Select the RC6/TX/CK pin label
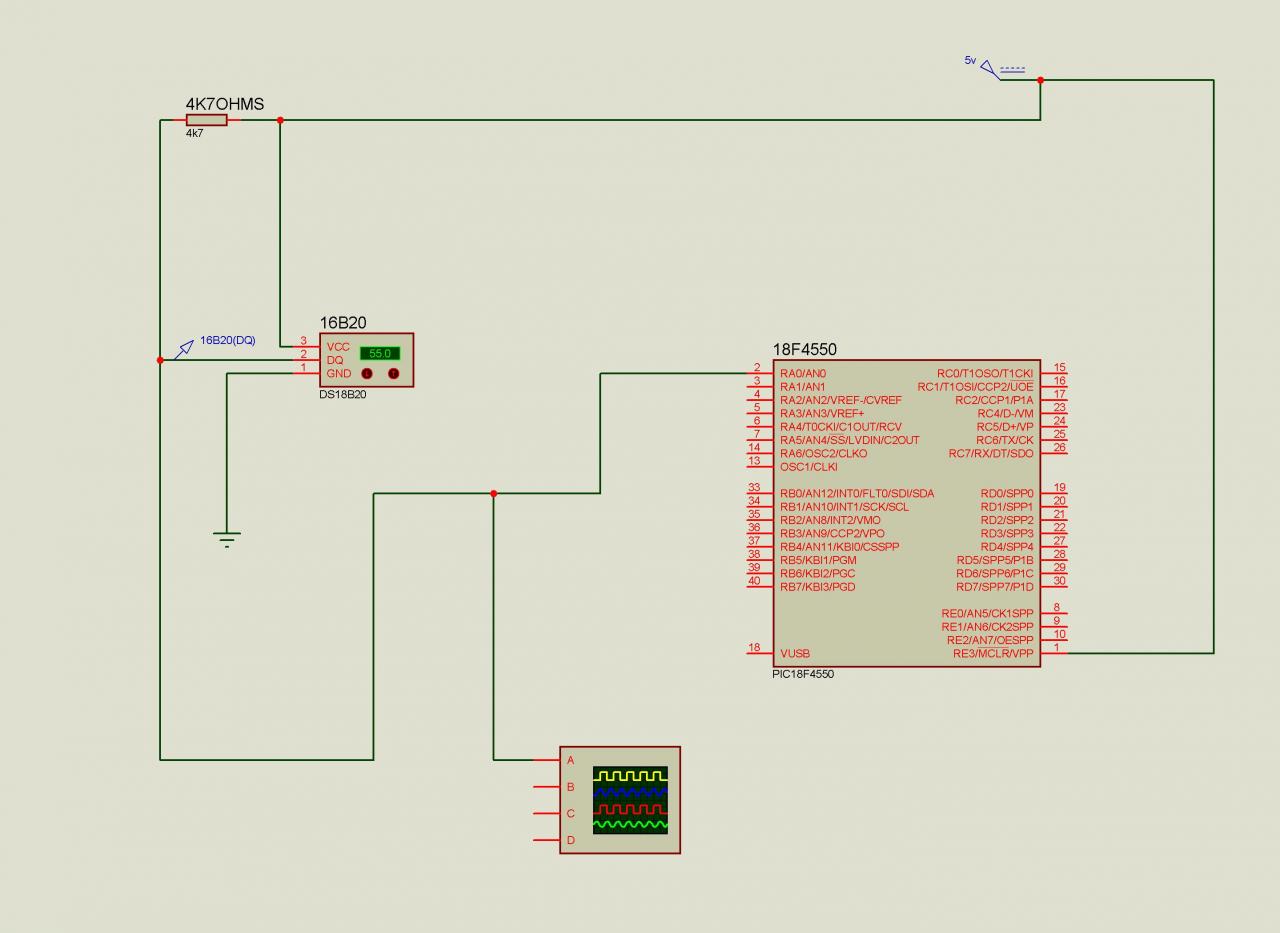 [x=1005, y=440]
